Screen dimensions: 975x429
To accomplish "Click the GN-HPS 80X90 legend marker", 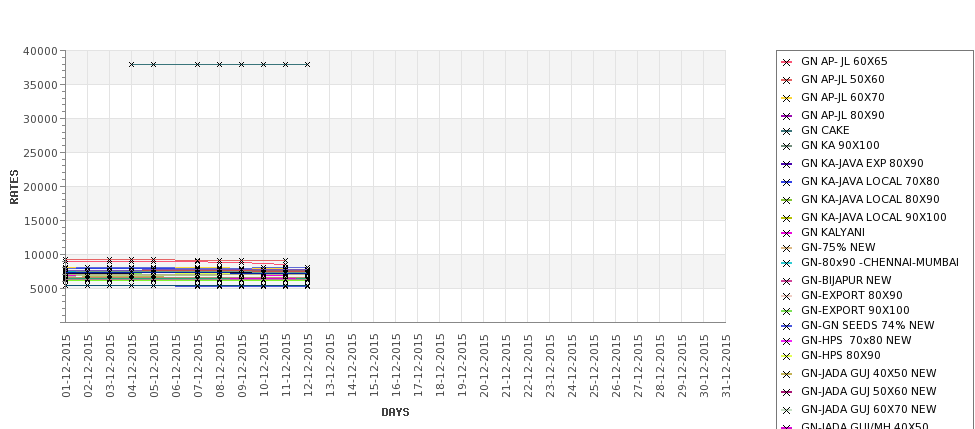I will [x=787, y=356].
